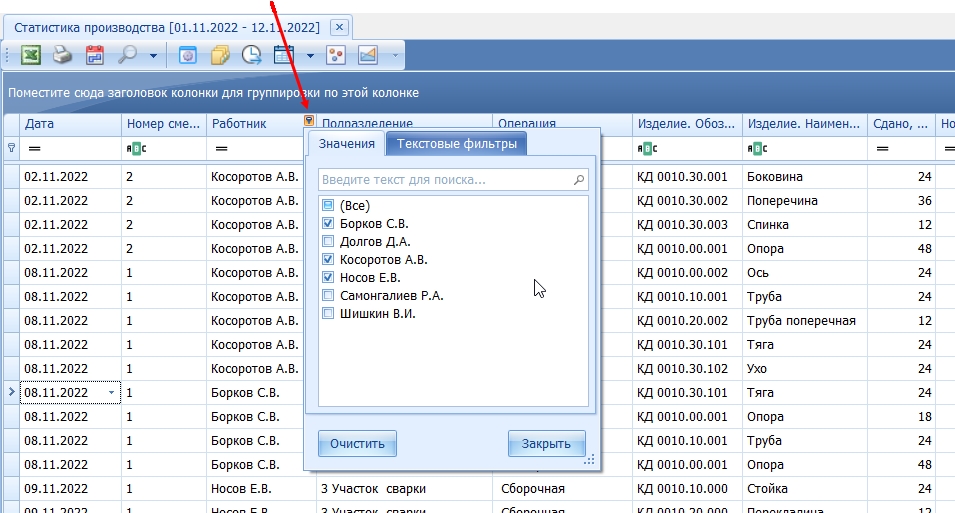The height and width of the screenshot is (513, 955).
Task: Select the Поперечина cell
Action: tap(805, 200)
